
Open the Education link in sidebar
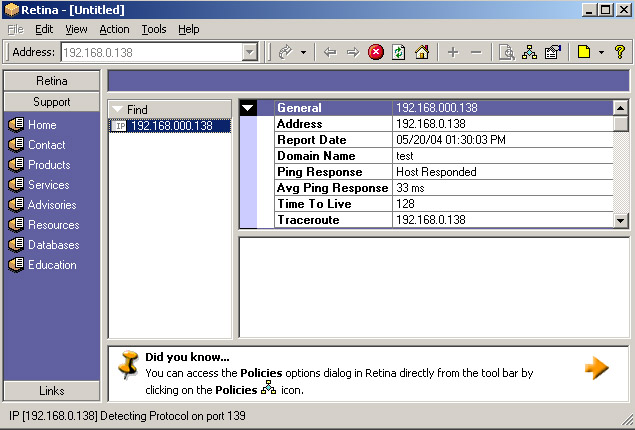click(x=52, y=265)
